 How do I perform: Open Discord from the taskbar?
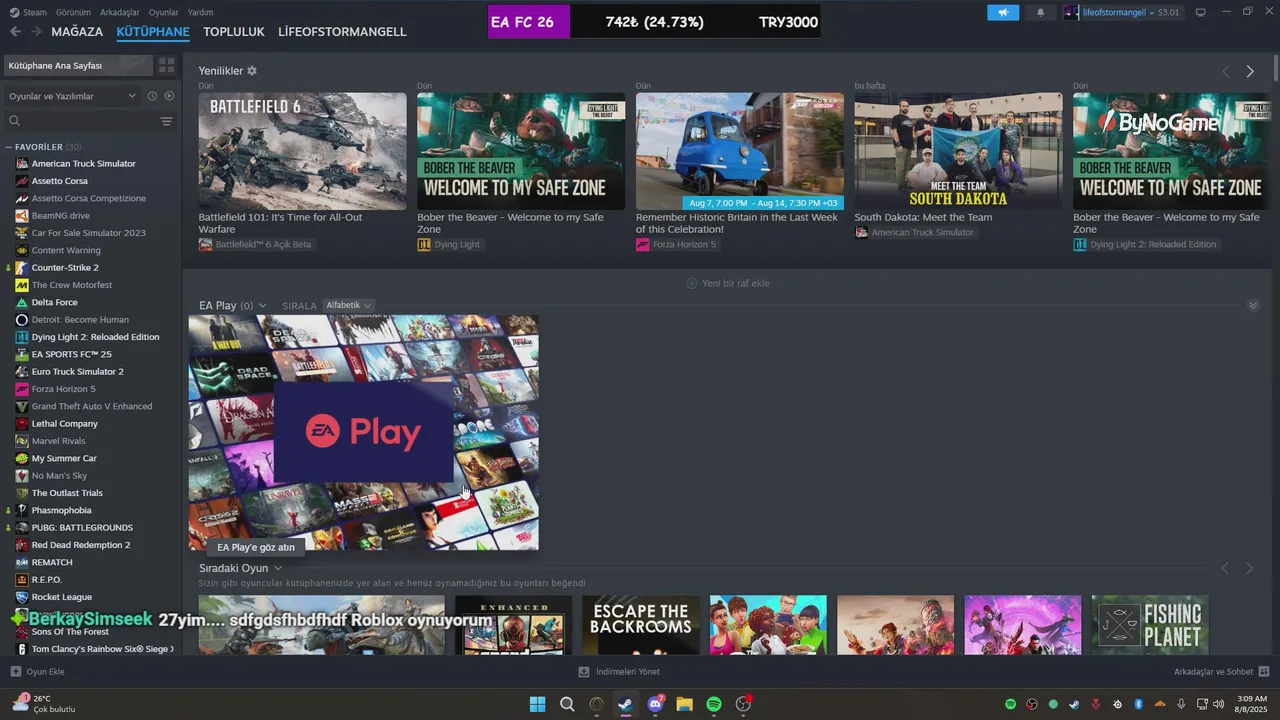[656, 704]
